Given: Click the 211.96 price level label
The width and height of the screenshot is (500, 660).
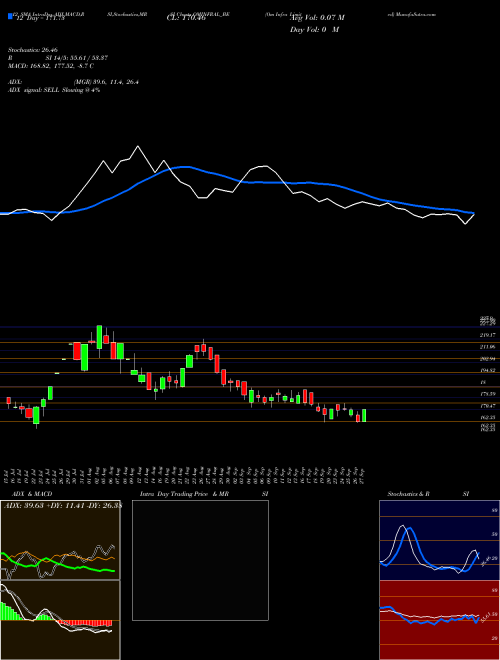Looking at the screenshot, I should [x=487, y=347].
